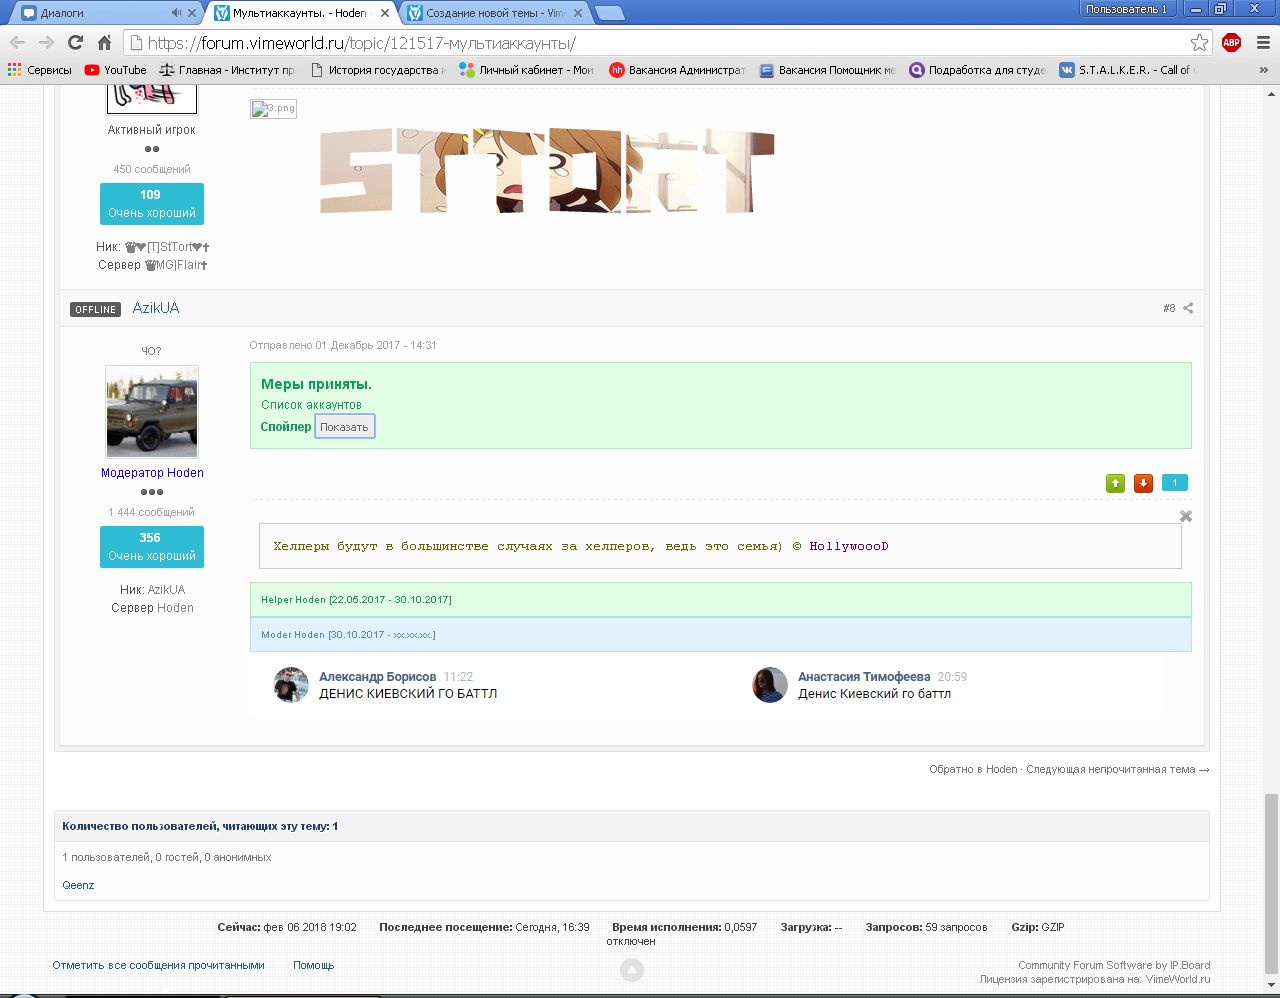Click the share icon next to #8
This screenshot has width=1280, height=998.
tap(1188, 308)
